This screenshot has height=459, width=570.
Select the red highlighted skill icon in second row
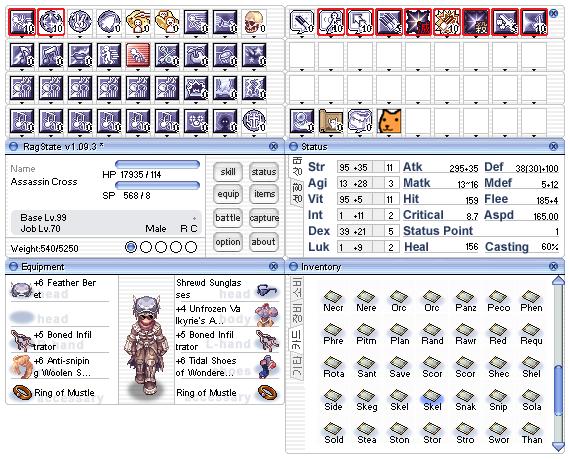click(138, 55)
